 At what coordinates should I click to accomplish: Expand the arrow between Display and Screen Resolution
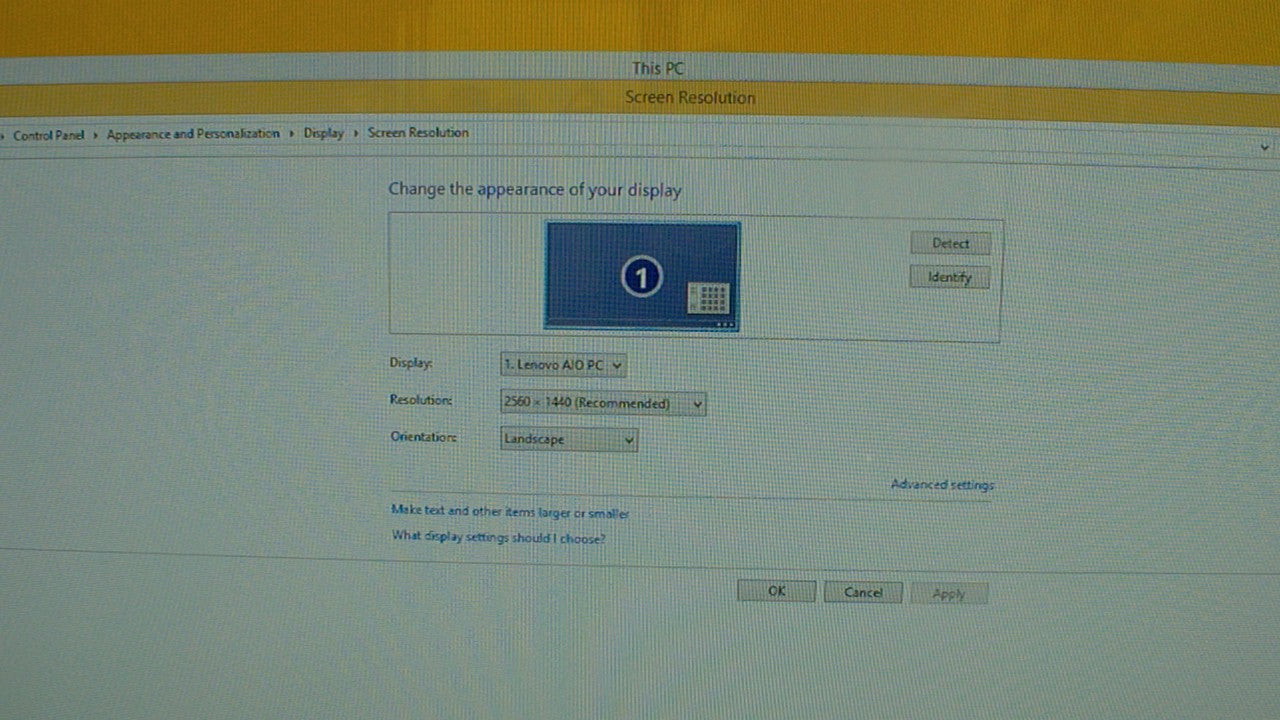pyautogui.click(x=356, y=133)
